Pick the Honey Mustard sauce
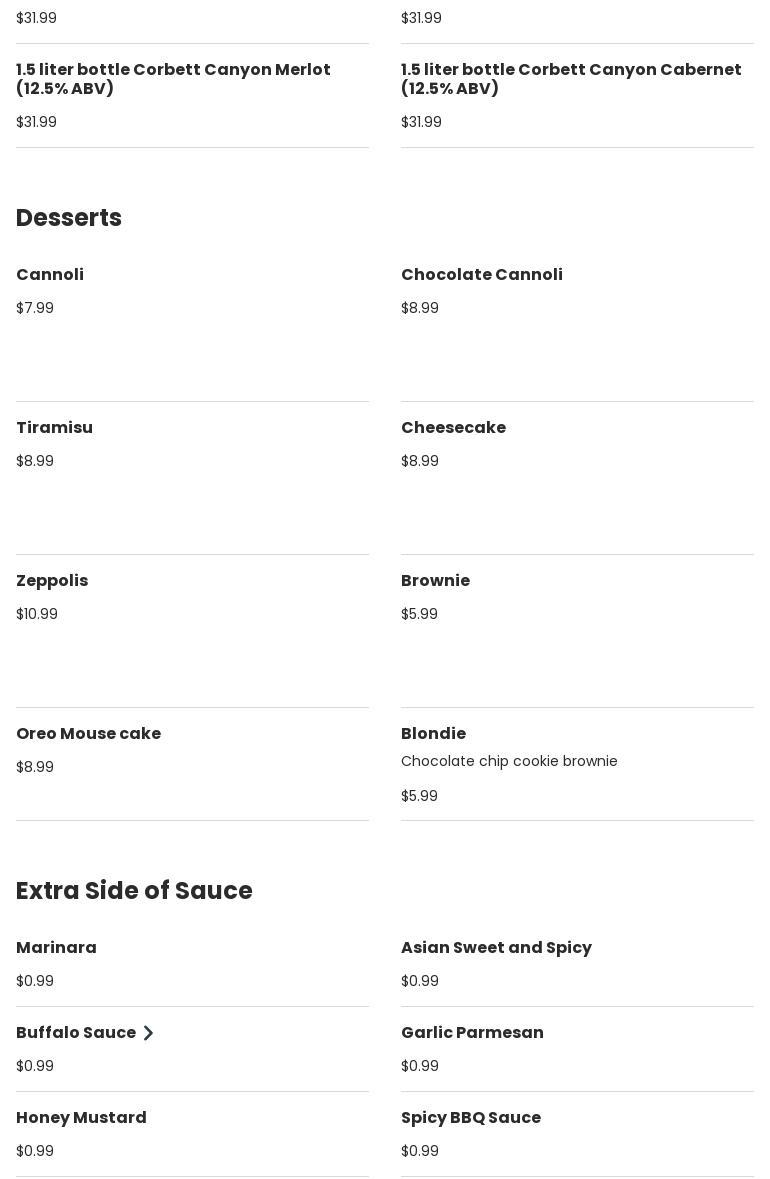 [x=81, y=1118]
